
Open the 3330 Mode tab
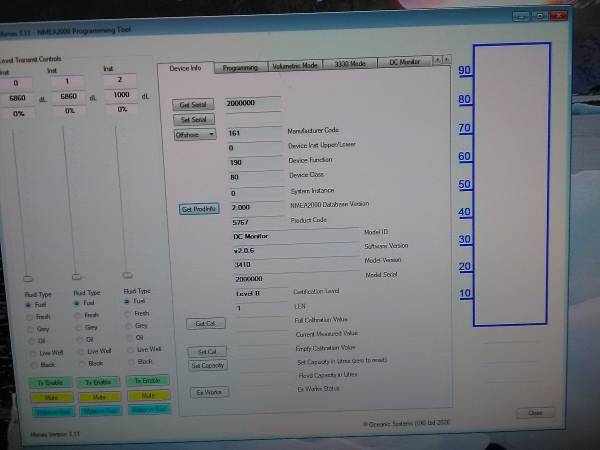click(350, 64)
